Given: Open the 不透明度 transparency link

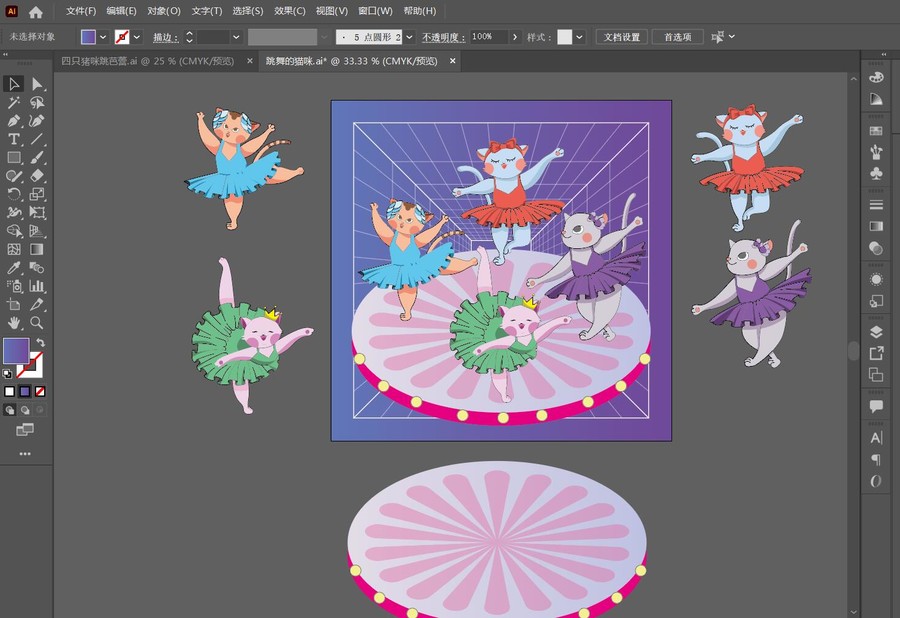Looking at the screenshot, I should point(444,37).
